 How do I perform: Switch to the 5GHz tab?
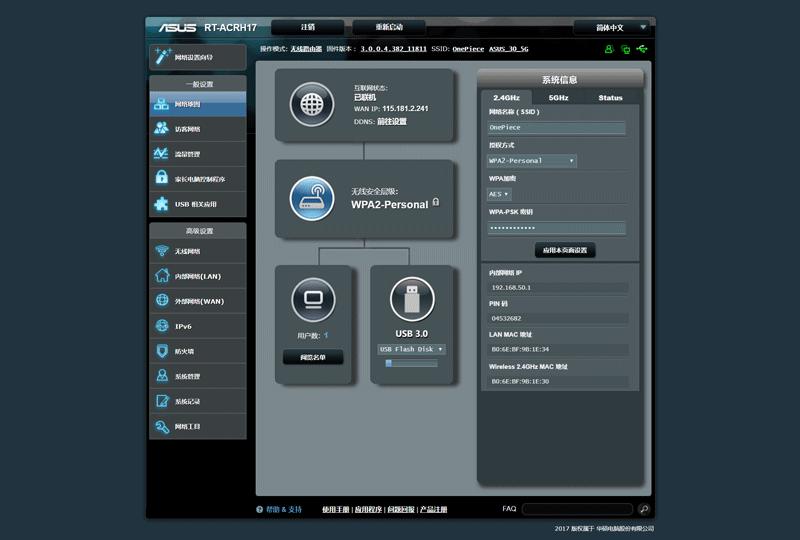pyautogui.click(x=558, y=98)
